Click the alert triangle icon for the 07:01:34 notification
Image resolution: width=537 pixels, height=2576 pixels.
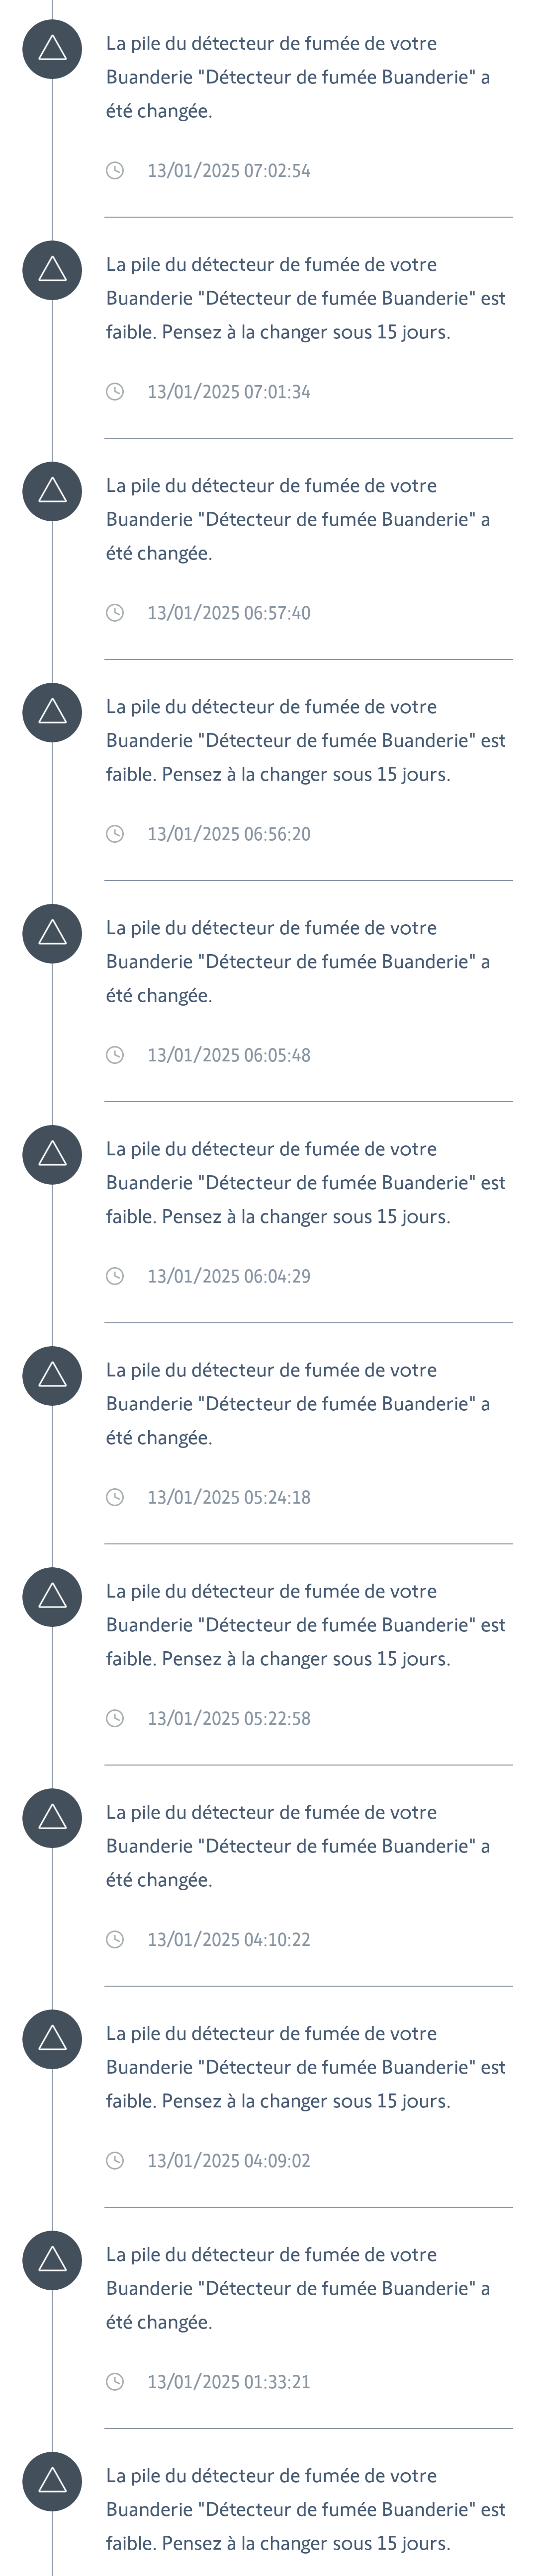(52, 270)
